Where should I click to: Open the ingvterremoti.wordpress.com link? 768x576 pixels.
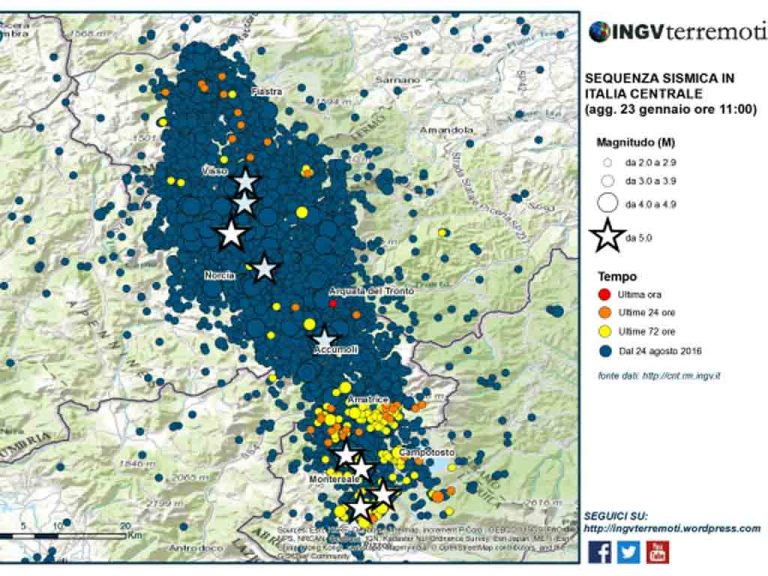672,528
